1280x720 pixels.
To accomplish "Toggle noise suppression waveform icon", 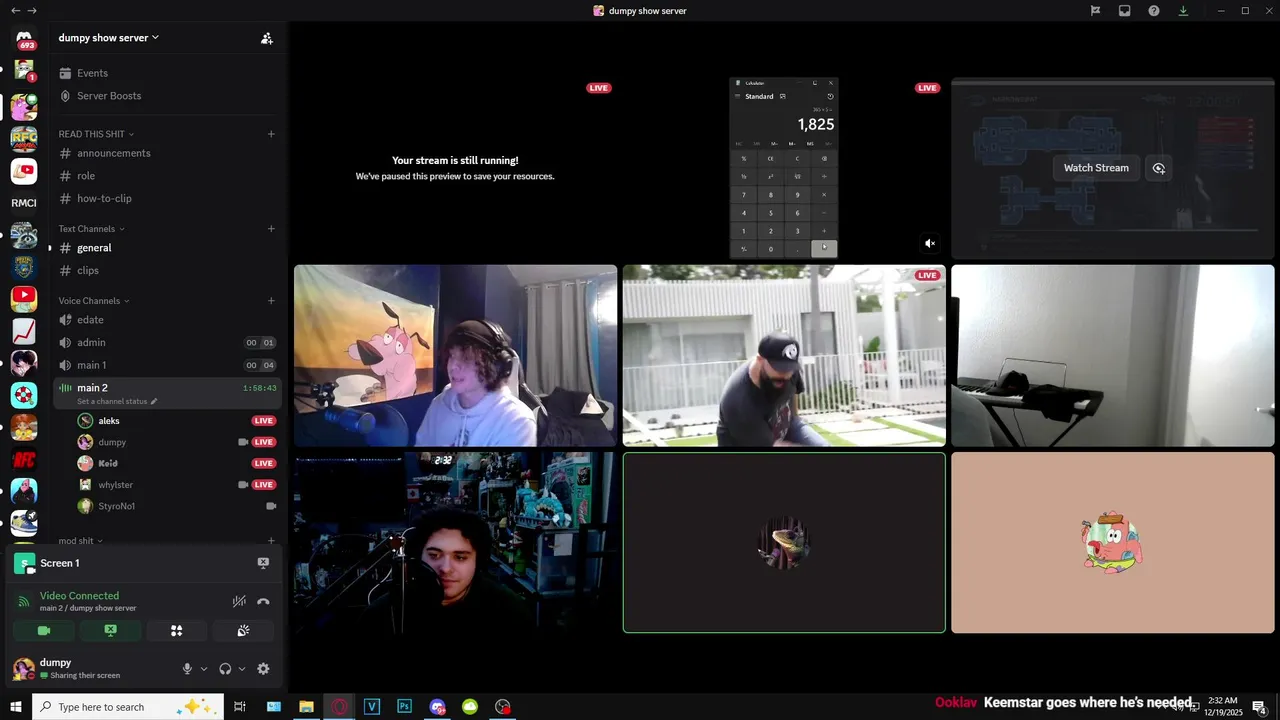I will 239,601.
